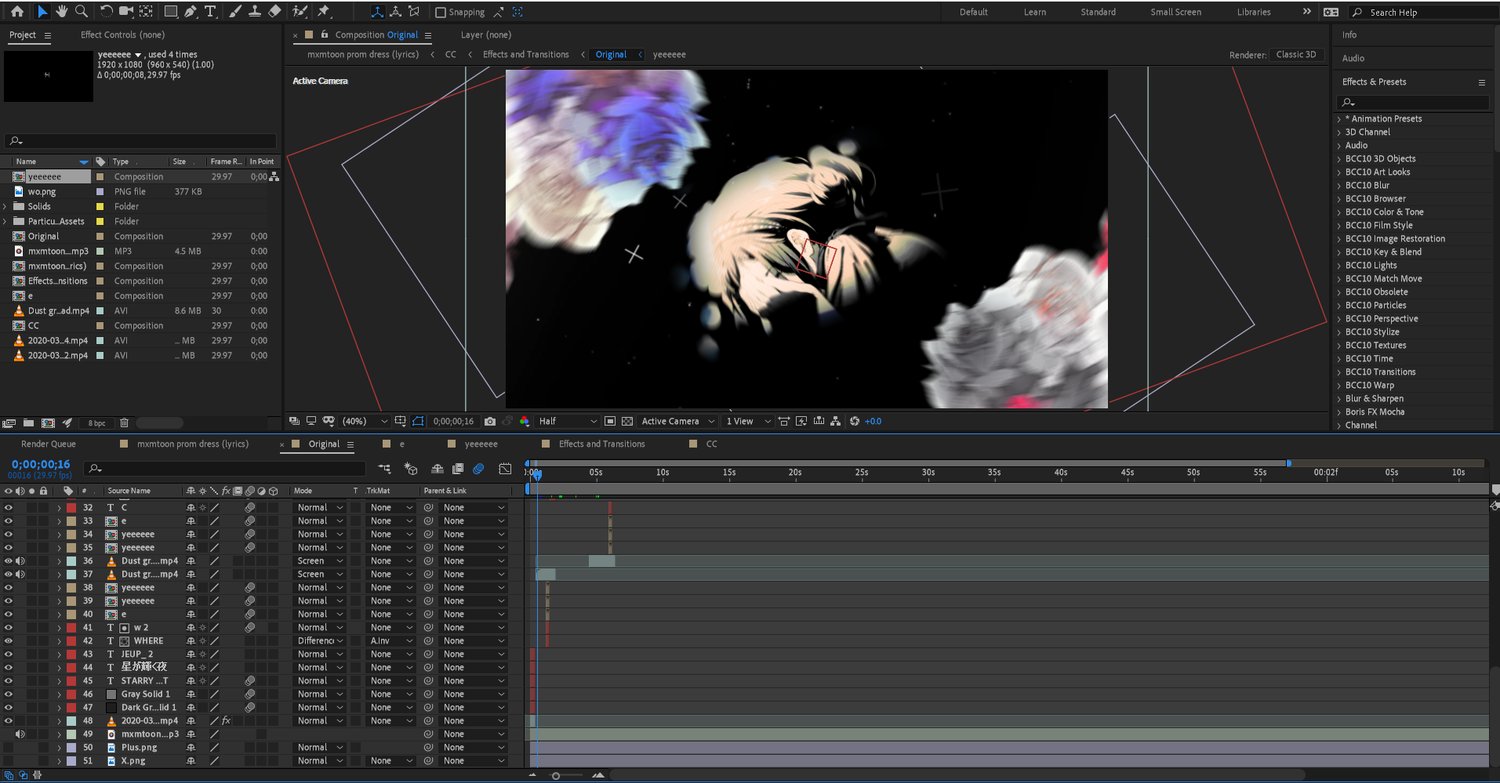Select the Horizontal Type tool

pyautogui.click(x=210, y=12)
